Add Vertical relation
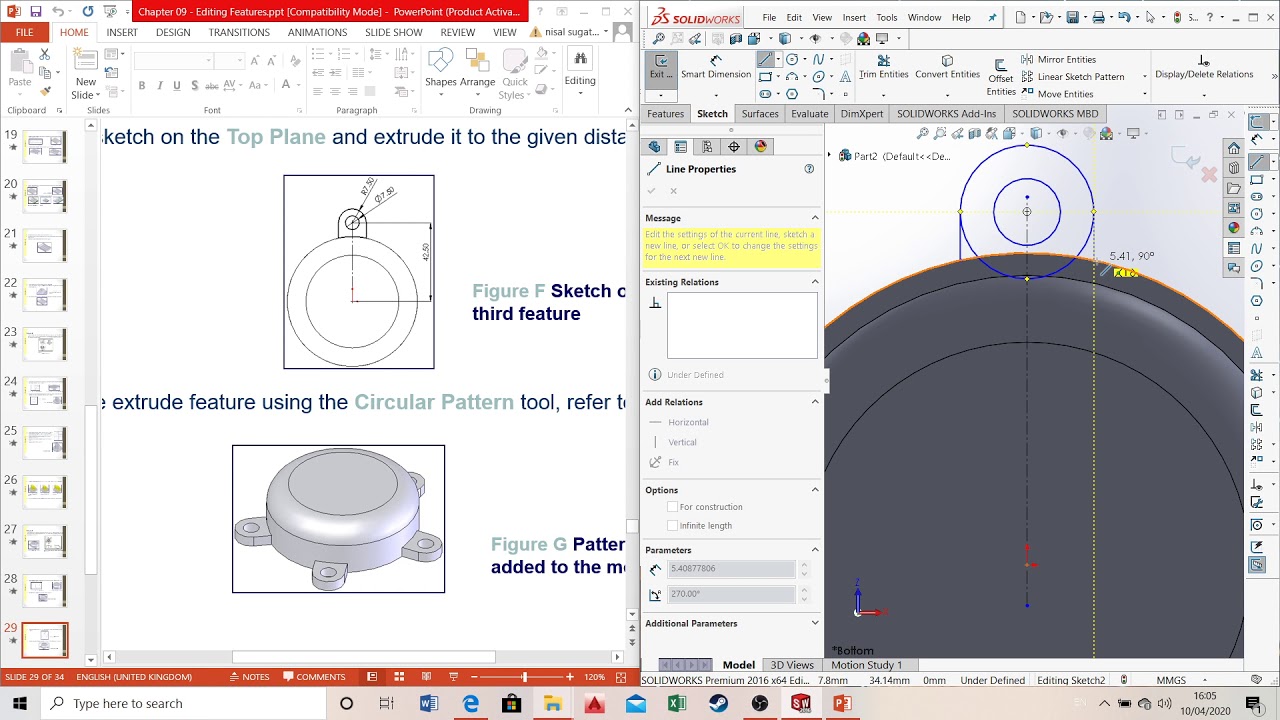The image size is (1280, 720). click(x=673, y=442)
